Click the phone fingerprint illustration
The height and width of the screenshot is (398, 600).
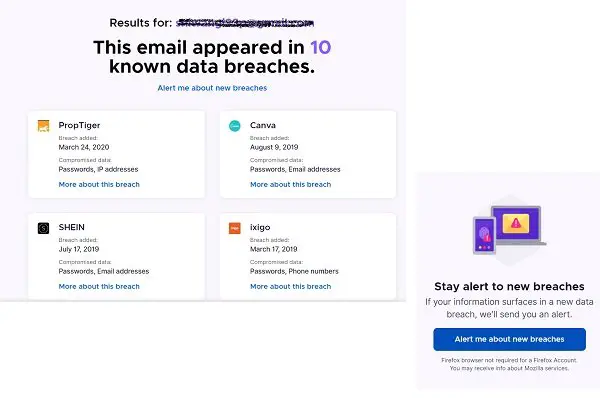[x=484, y=235]
